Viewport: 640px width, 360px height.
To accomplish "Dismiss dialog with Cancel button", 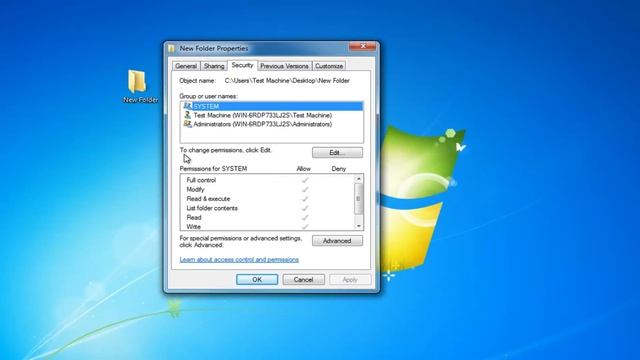I will [304, 280].
